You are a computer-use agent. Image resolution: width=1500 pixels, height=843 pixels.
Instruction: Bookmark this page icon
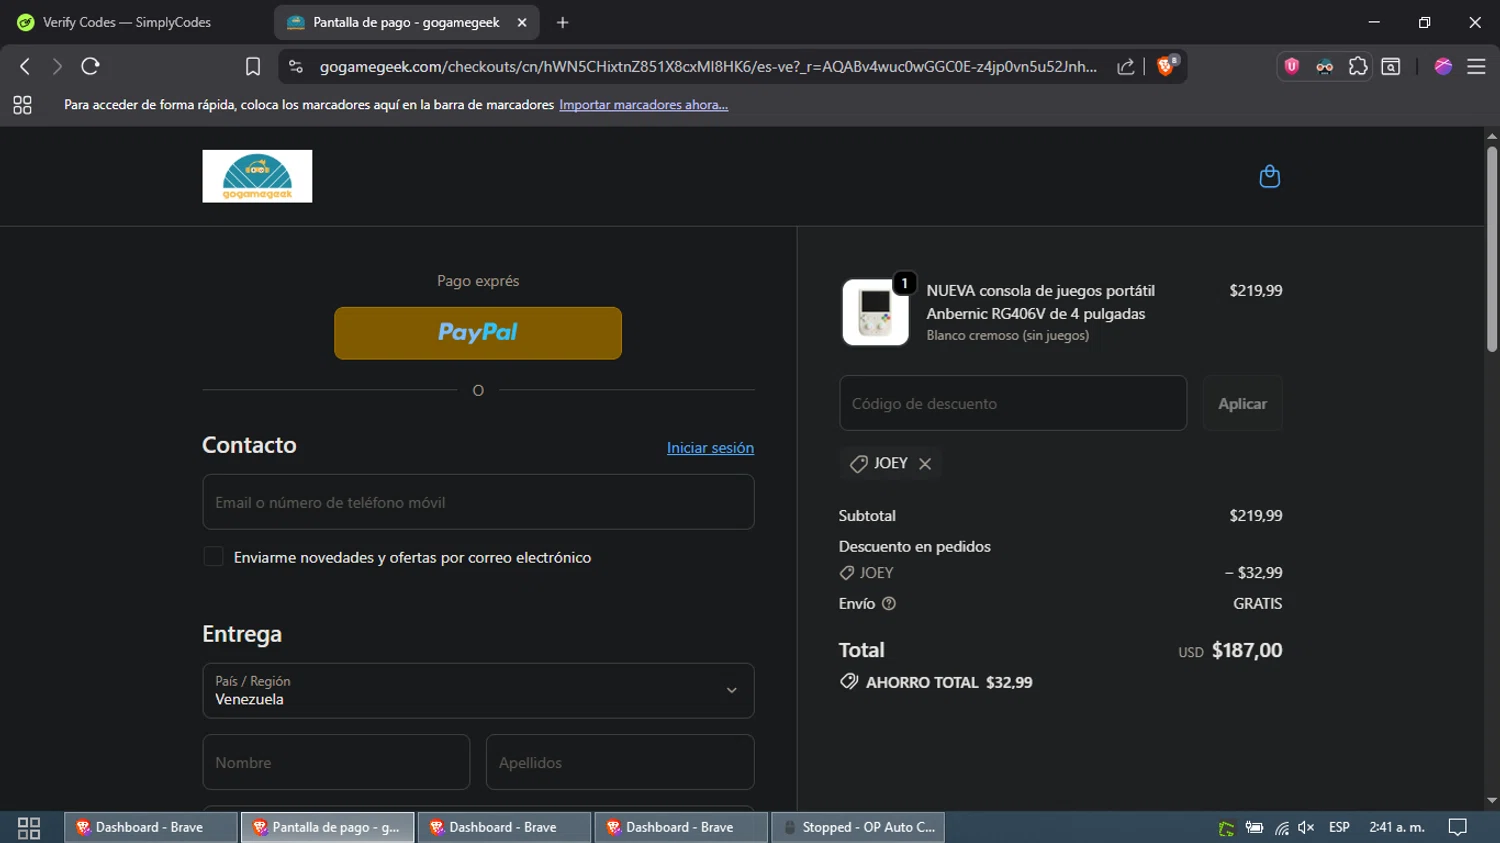click(x=253, y=66)
